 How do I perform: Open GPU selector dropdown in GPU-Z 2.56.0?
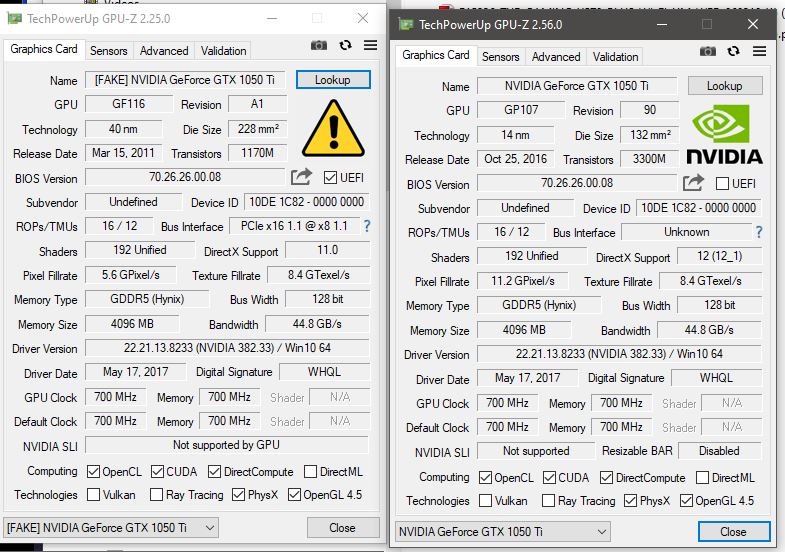(x=503, y=531)
